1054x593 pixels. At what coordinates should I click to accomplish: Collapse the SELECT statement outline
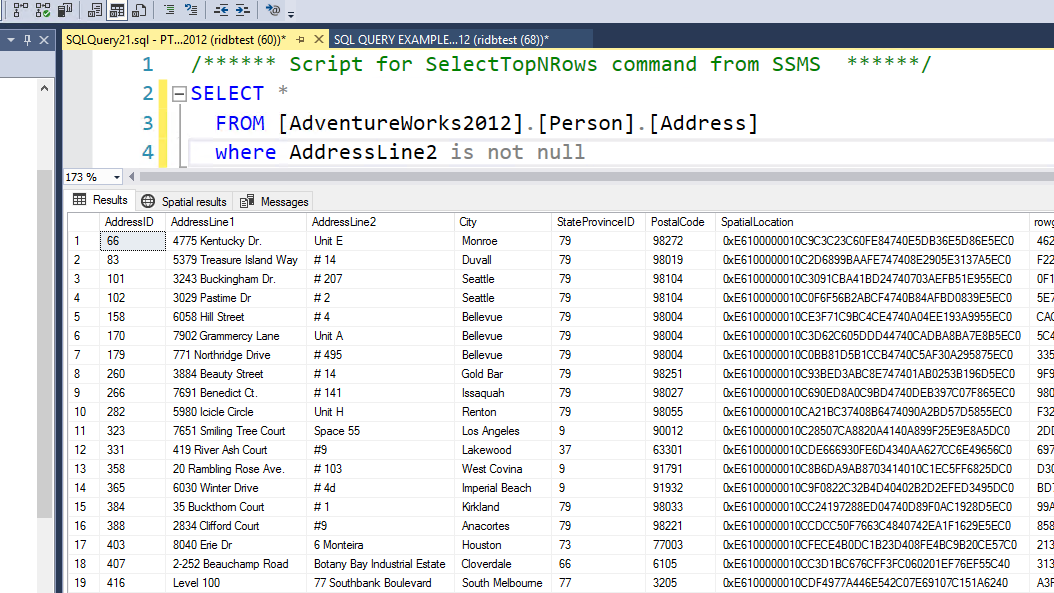[x=179, y=93]
